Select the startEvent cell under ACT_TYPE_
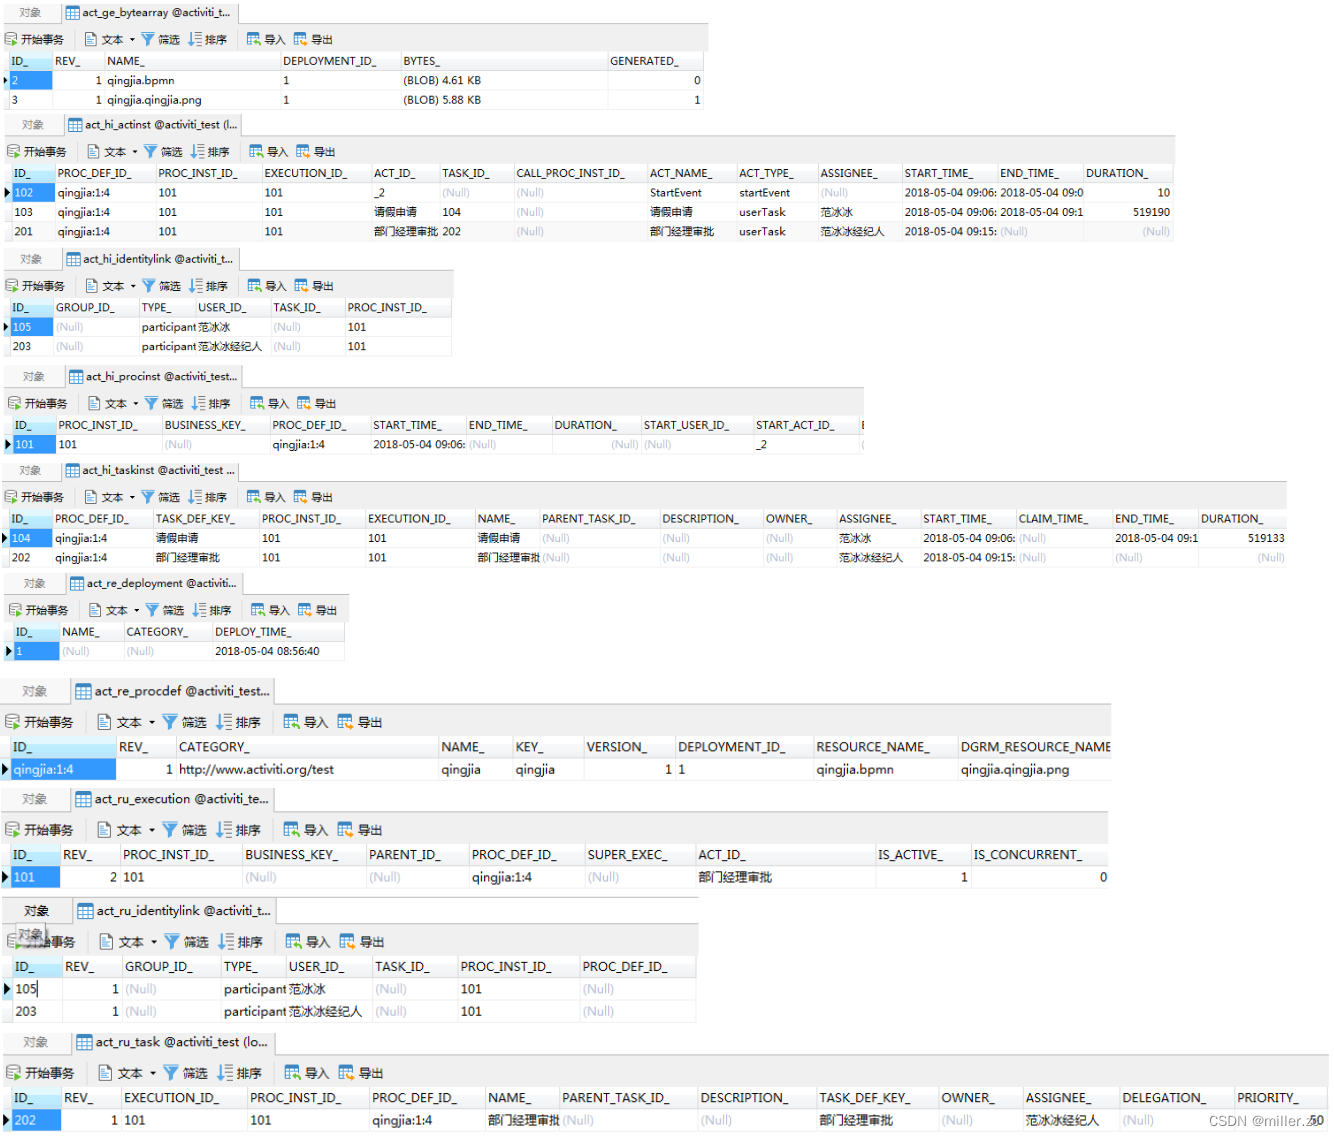 (776, 193)
